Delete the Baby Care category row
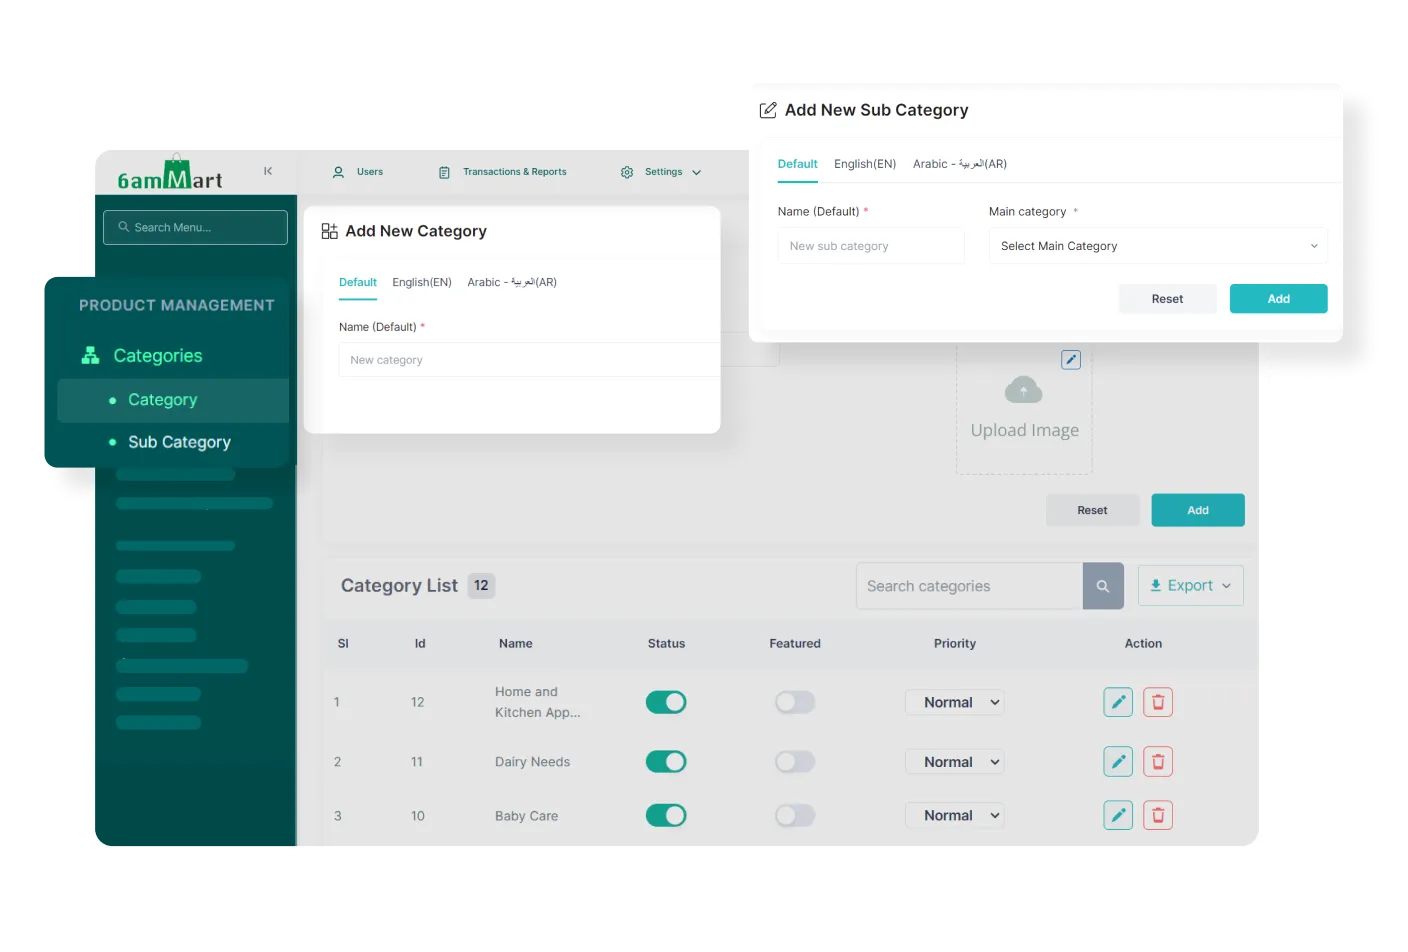 pos(1158,815)
